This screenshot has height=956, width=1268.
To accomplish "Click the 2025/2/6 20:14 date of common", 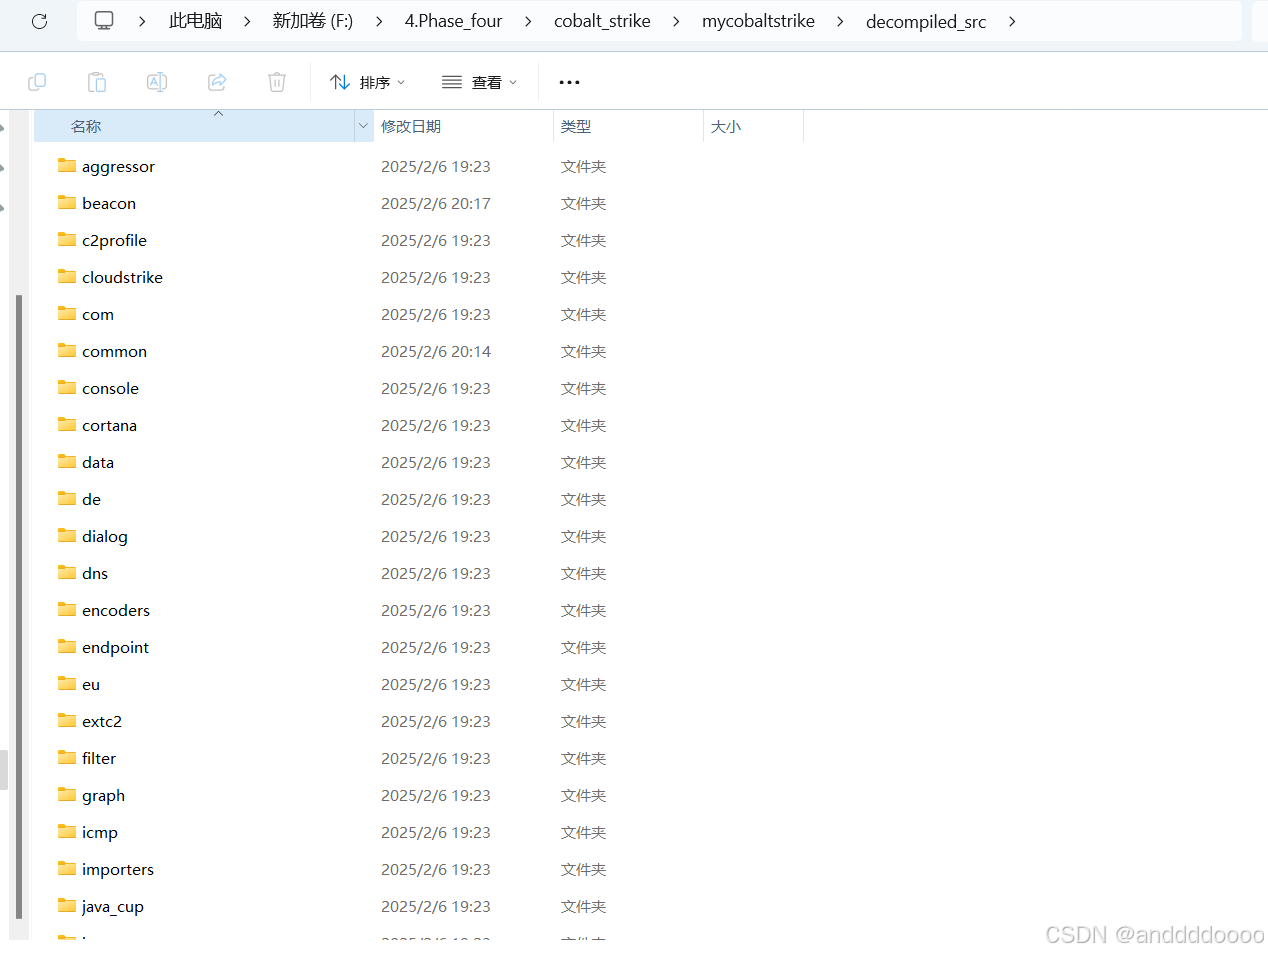I will 436,351.
